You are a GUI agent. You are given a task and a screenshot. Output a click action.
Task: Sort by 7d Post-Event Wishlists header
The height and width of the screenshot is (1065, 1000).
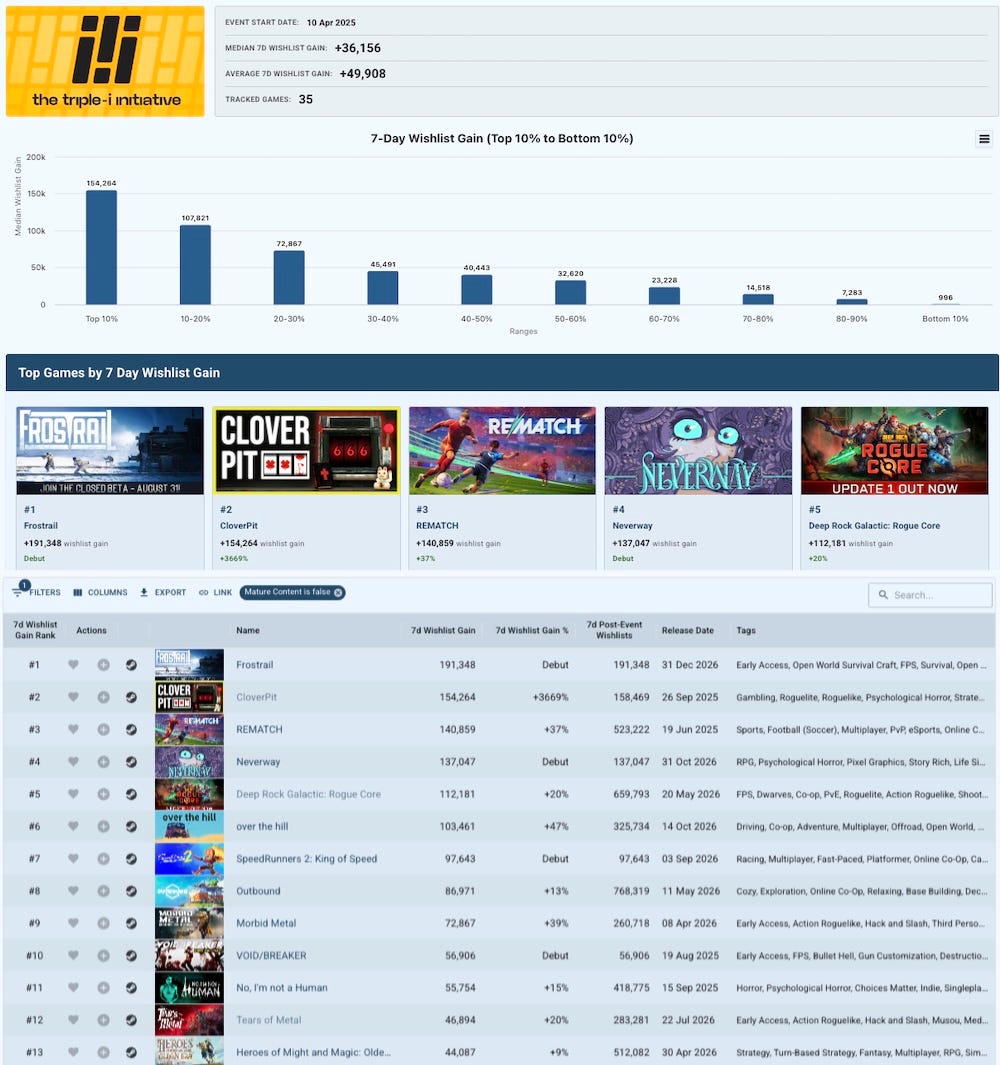pyautogui.click(x=614, y=630)
